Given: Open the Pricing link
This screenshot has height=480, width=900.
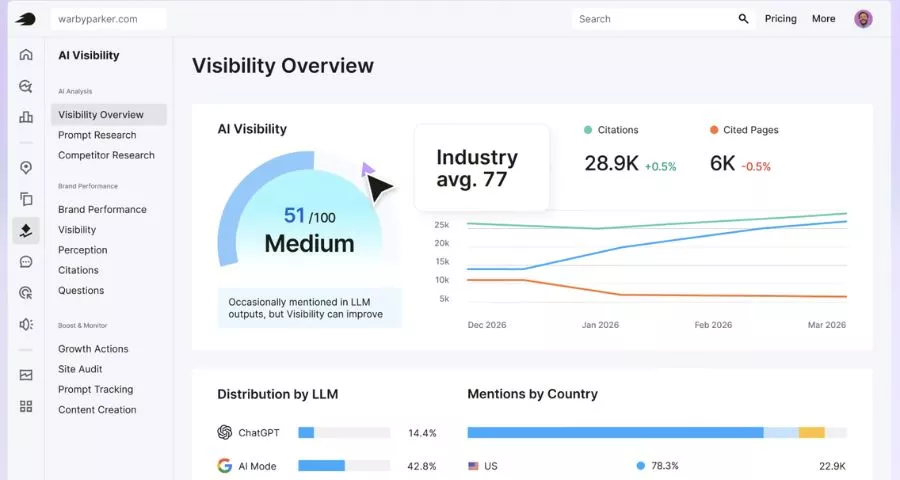Looking at the screenshot, I should pos(781,19).
